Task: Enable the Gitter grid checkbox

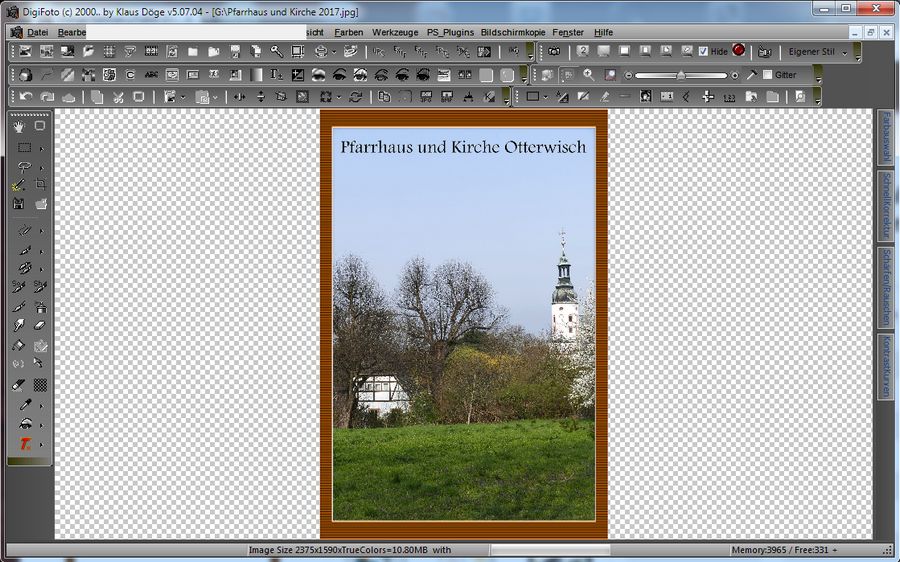Action: click(x=767, y=75)
